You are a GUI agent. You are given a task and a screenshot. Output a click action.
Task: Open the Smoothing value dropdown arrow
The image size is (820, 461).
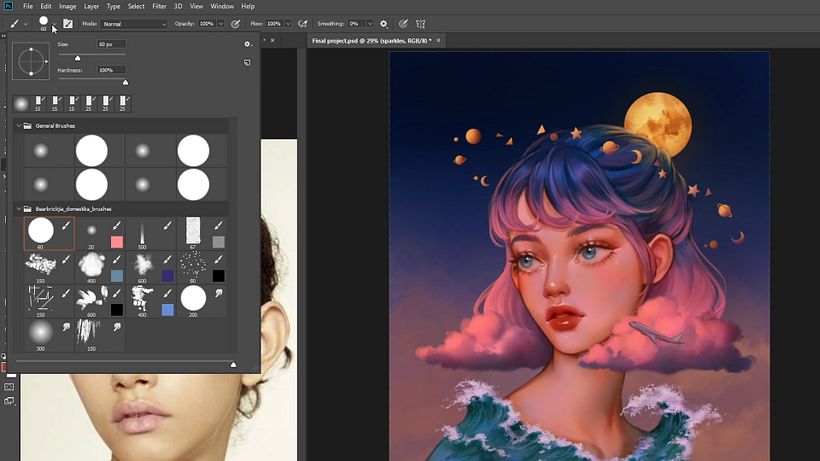pyautogui.click(x=370, y=24)
